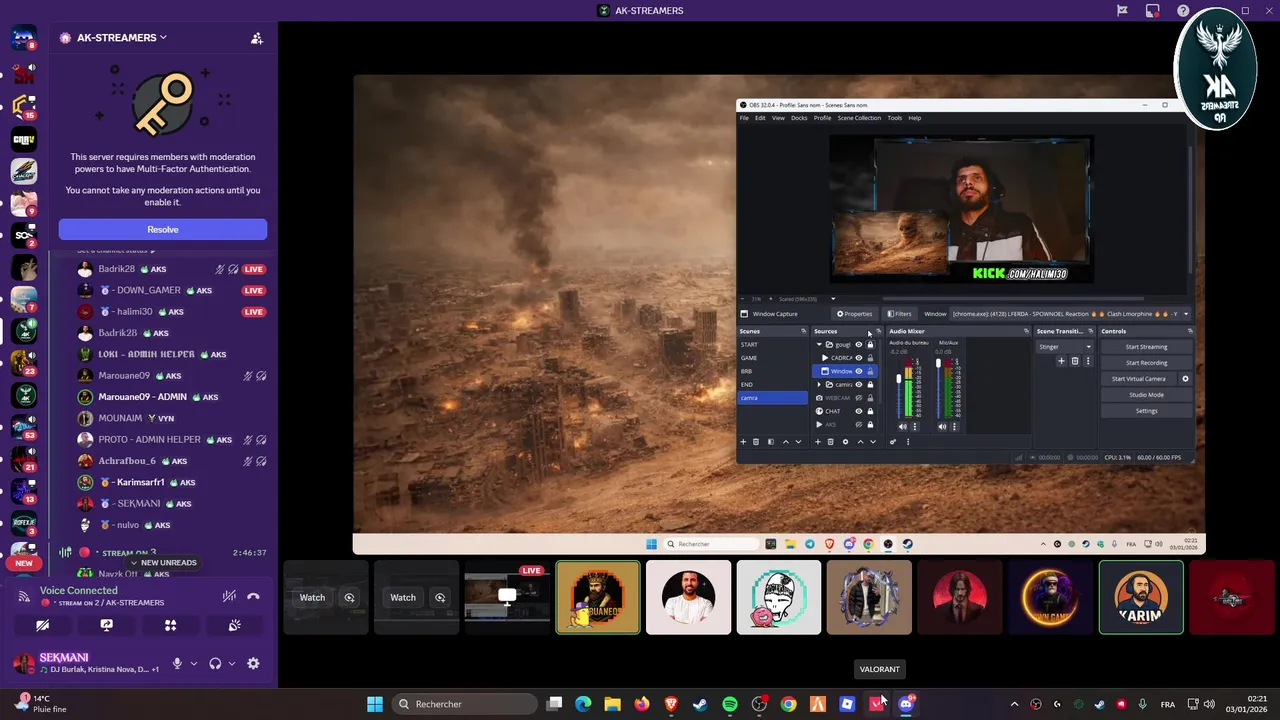This screenshot has width=1280, height=720.
Task: Open the Edit menu in the streamed OBS window
Action: point(760,118)
